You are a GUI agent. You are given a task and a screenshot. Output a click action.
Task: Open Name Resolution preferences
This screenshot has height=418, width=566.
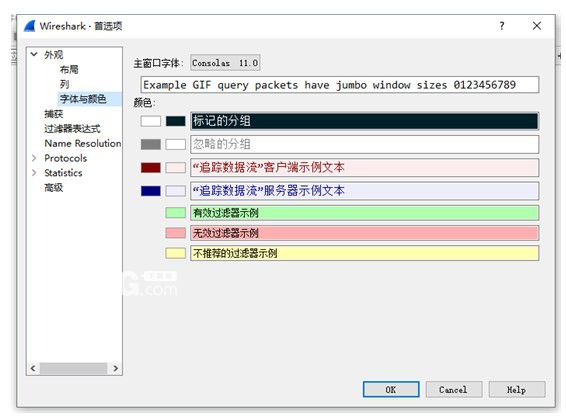click(83, 143)
